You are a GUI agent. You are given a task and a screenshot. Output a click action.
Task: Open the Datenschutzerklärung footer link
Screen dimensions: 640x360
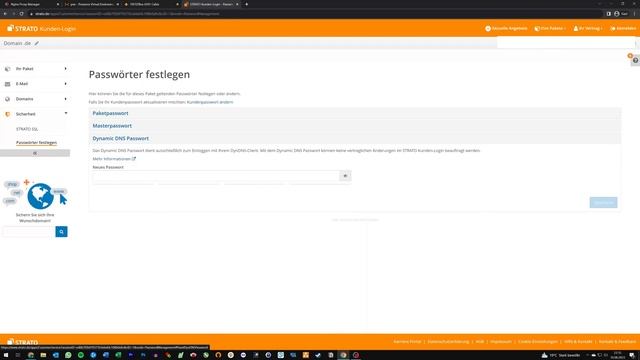(448, 342)
